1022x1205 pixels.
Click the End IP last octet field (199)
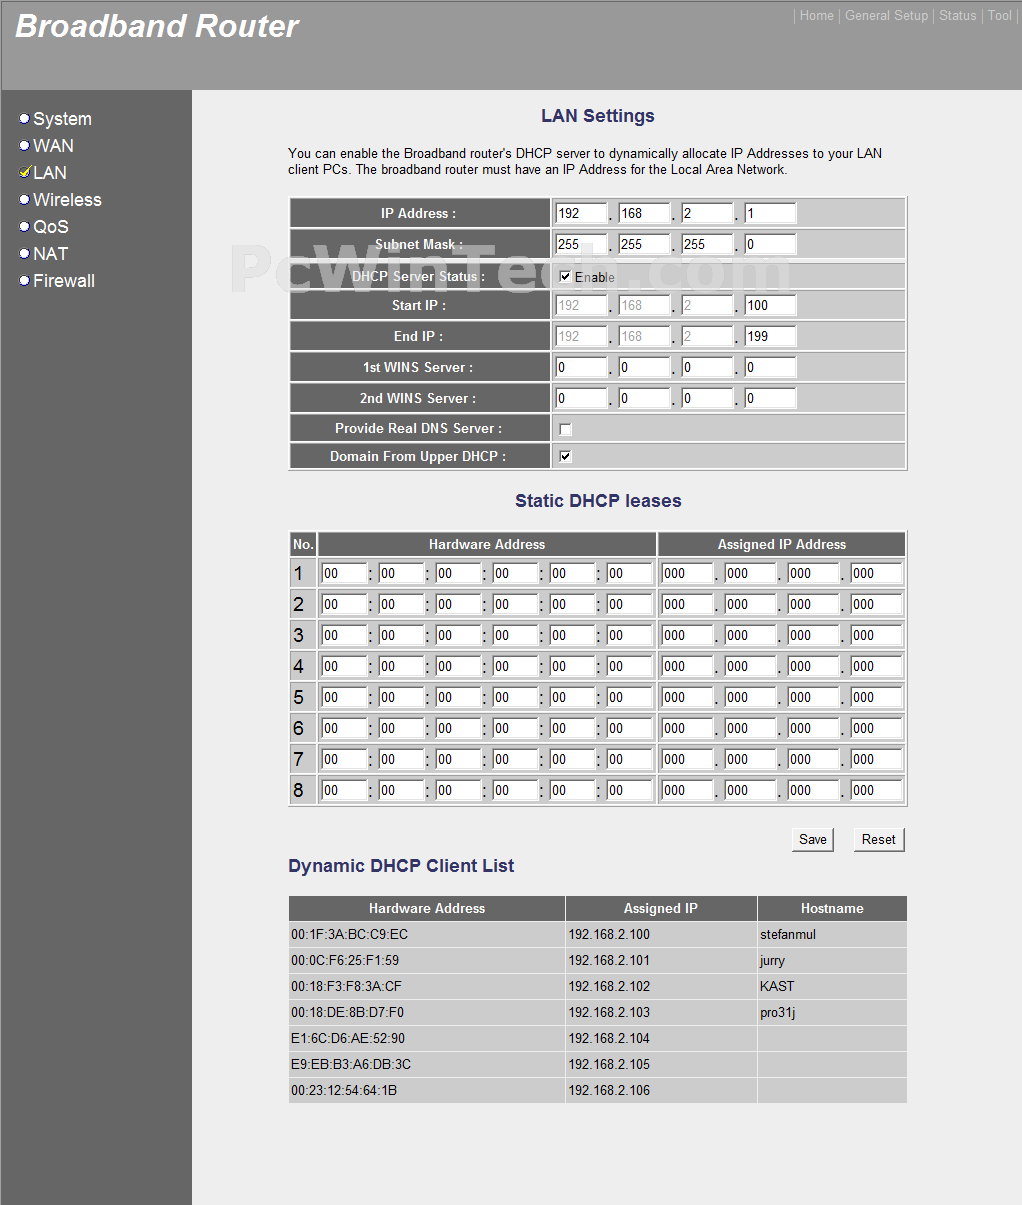coord(770,336)
